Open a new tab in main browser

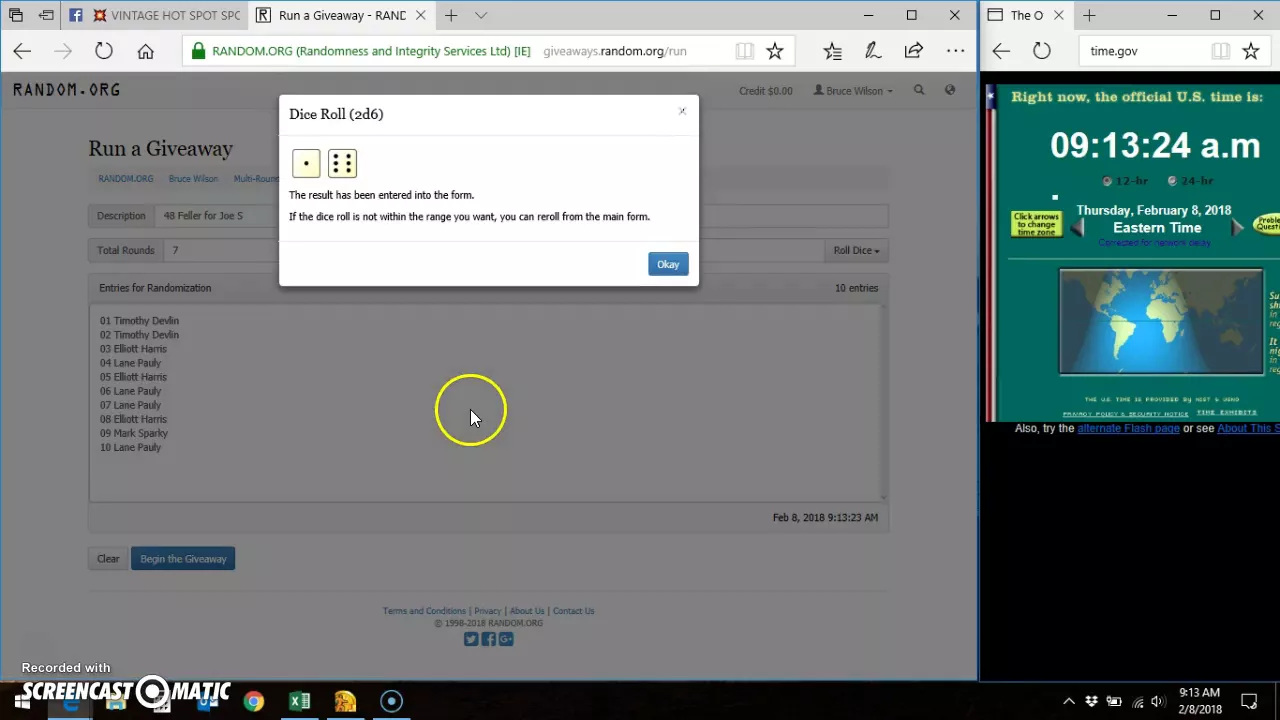451,15
